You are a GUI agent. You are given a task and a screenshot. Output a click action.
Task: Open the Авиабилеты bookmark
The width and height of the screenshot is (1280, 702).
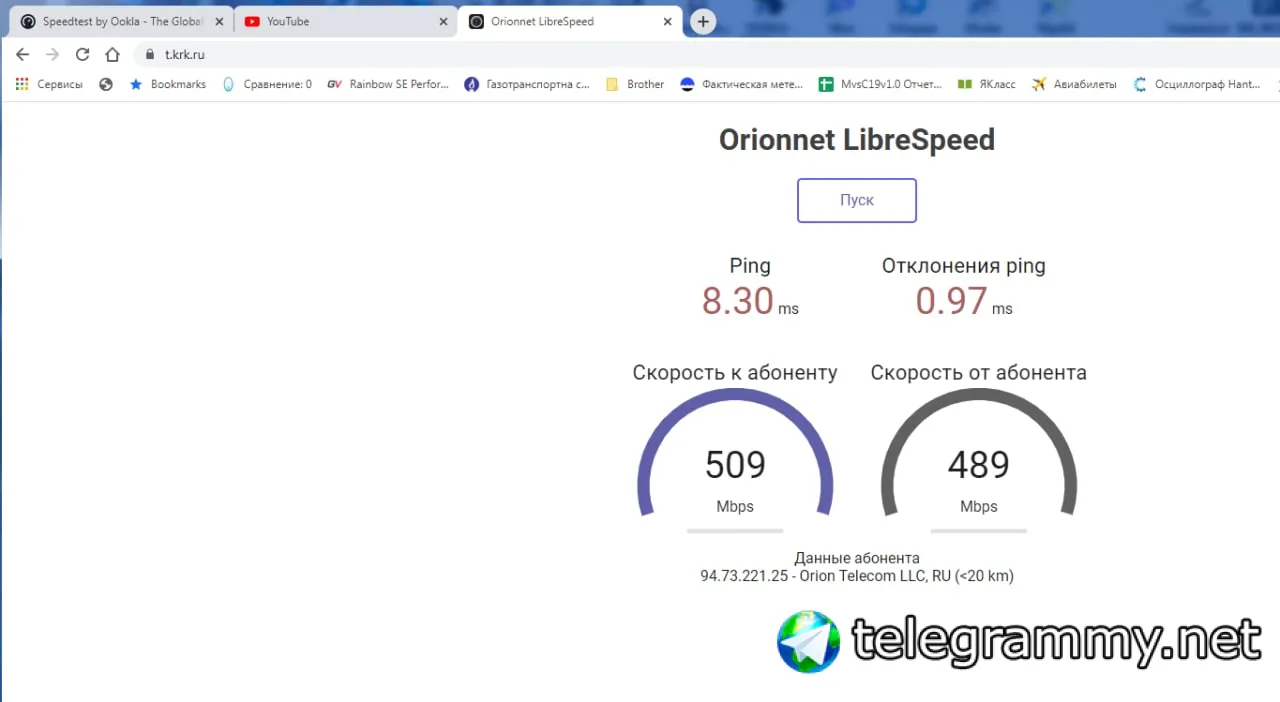click(x=1074, y=84)
